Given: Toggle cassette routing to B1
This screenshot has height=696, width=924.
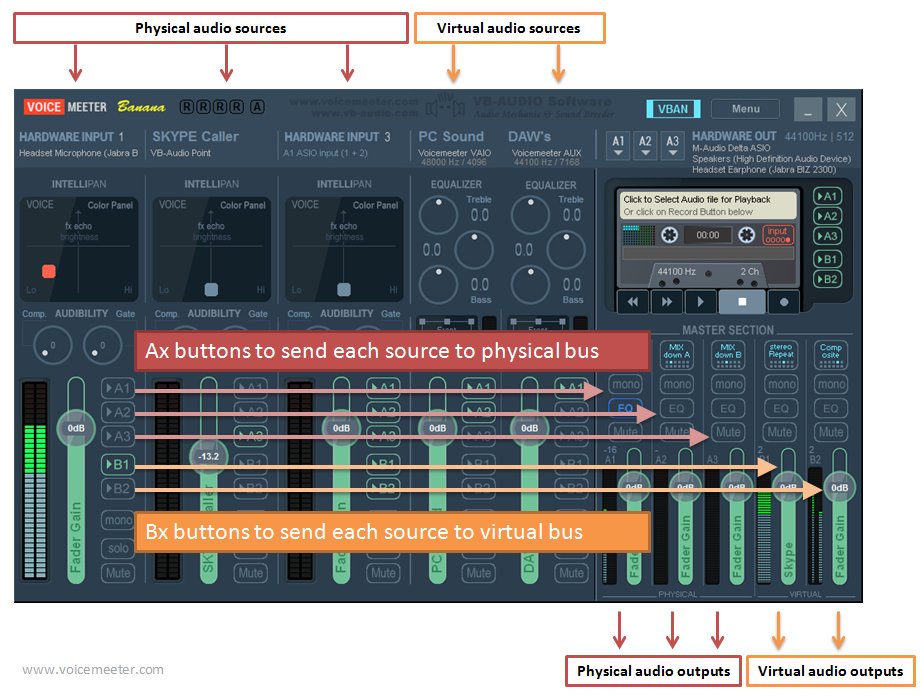Looking at the screenshot, I should [827, 259].
